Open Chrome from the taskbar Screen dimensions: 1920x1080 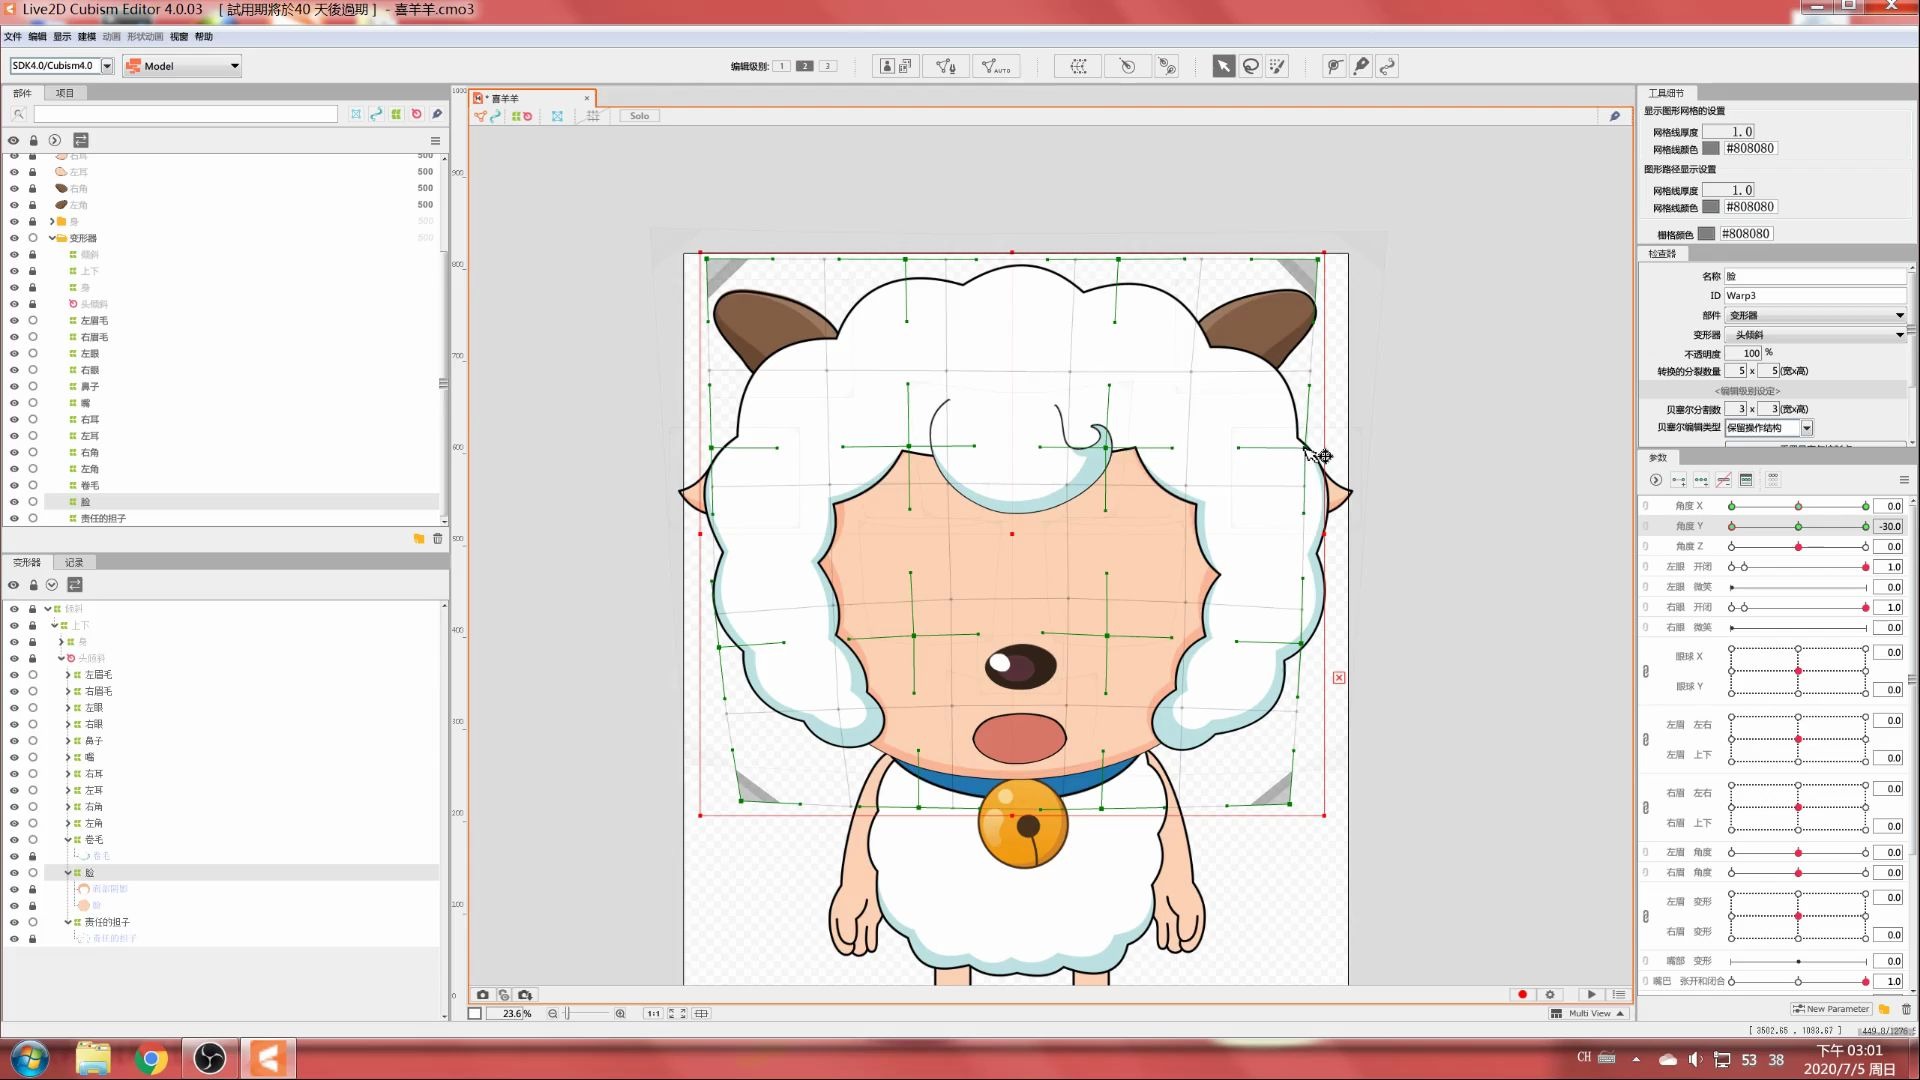pos(151,1059)
